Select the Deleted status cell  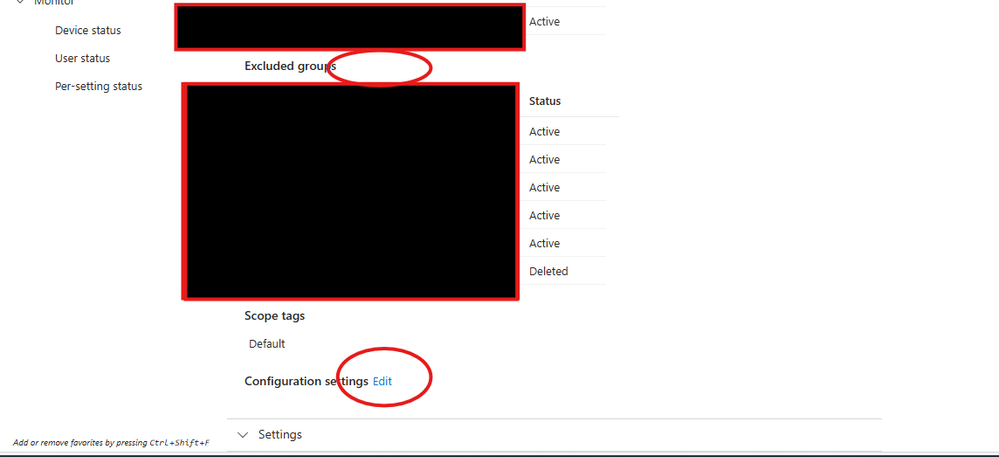pyautogui.click(x=548, y=271)
